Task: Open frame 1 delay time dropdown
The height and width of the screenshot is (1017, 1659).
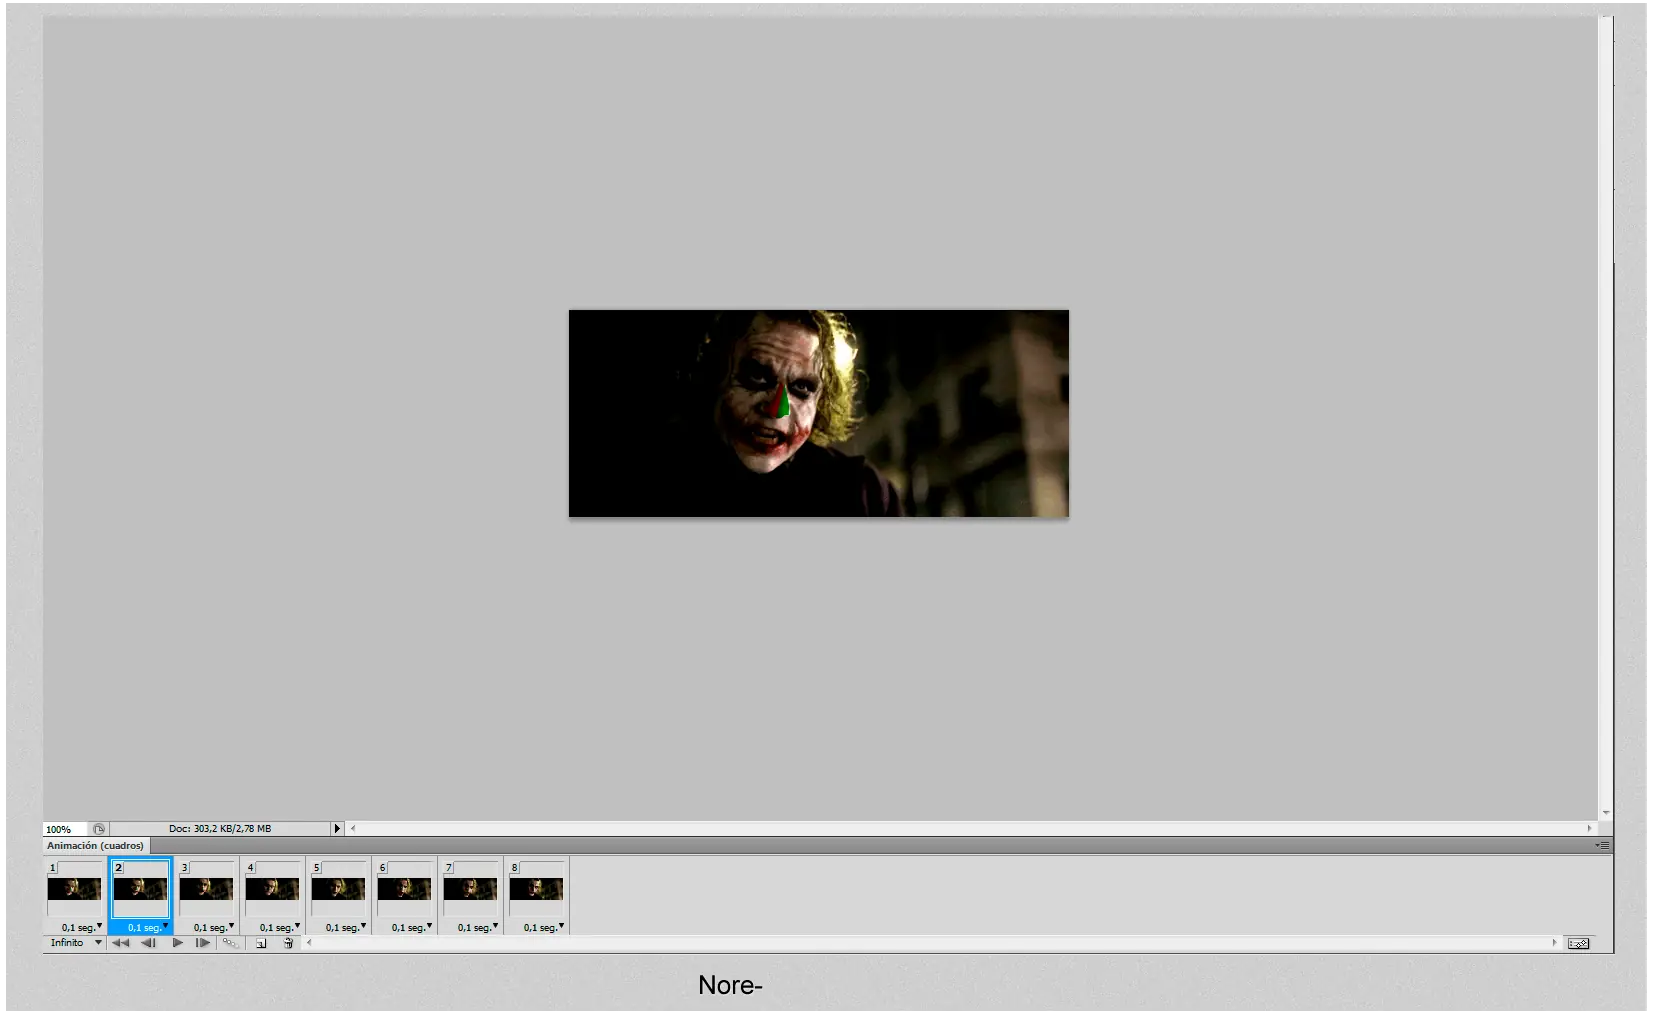Action: coord(82,927)
